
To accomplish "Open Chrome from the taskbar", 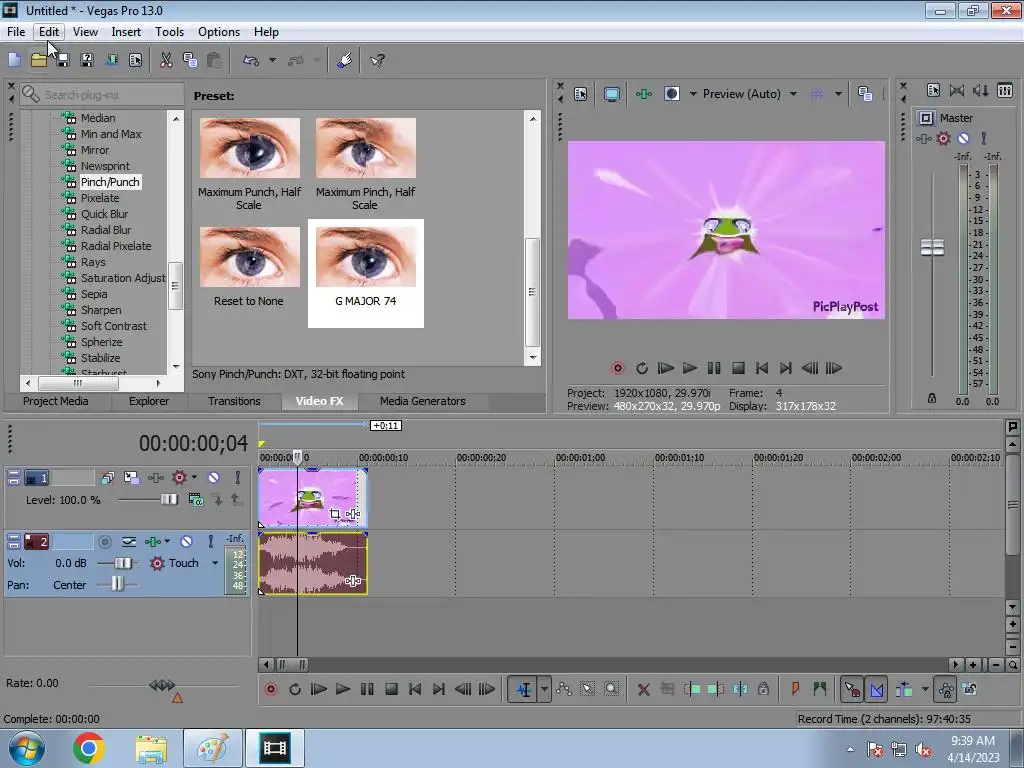I will [89, 748].
